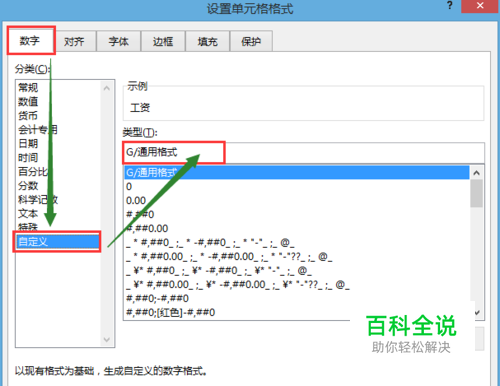Switch to the 数字 tab
Screen dimensions: 500x386
click(x=31, y=41)
